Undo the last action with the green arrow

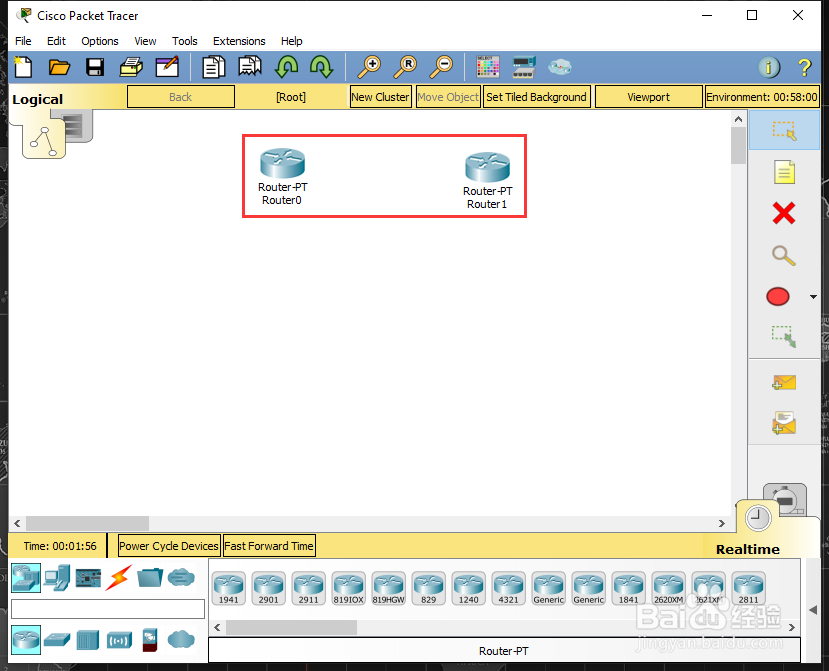(287, 67)
